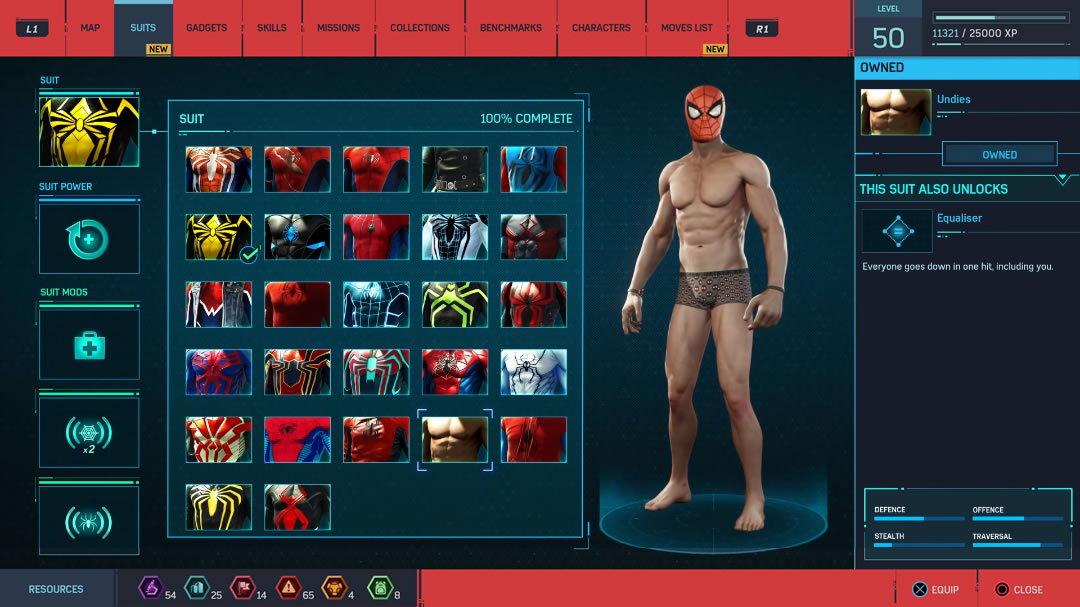Select the black suit with red spider
The width and height of the screenshot is (1080, 607).
[534, 305]
